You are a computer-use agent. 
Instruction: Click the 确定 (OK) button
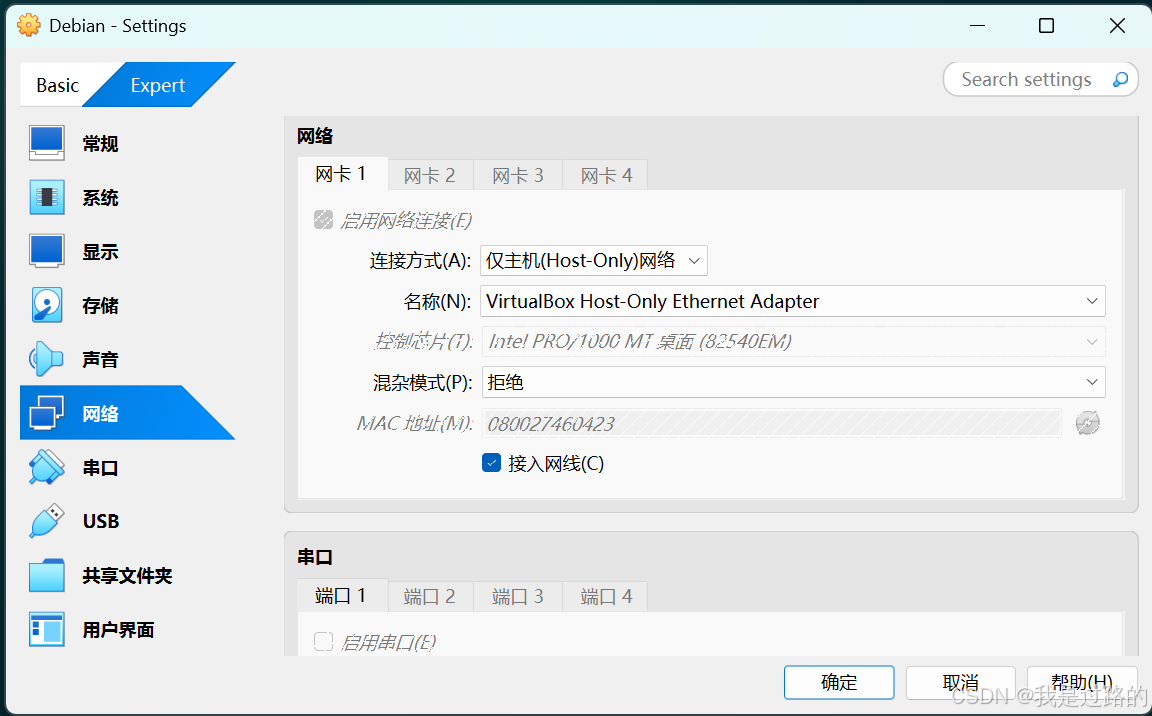tap(839, 682)
